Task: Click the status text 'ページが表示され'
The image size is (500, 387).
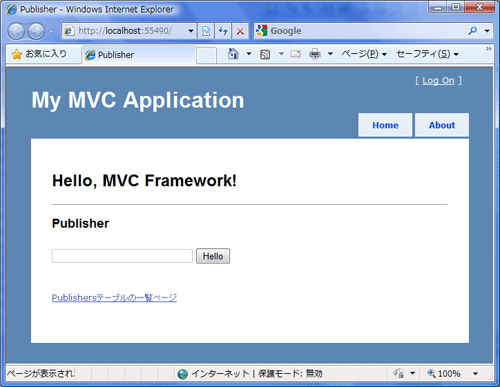Action: coord(41,374)
